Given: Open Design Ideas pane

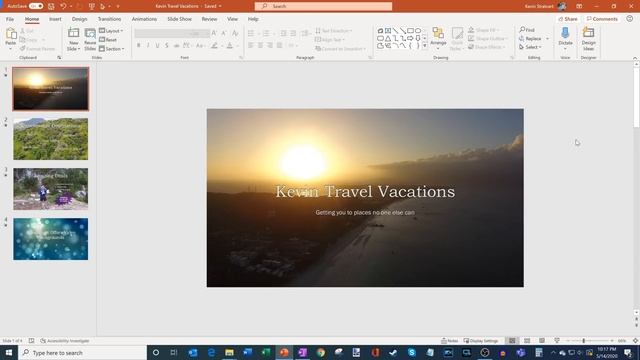Looking at the screenshot, I should click(589, 39).
